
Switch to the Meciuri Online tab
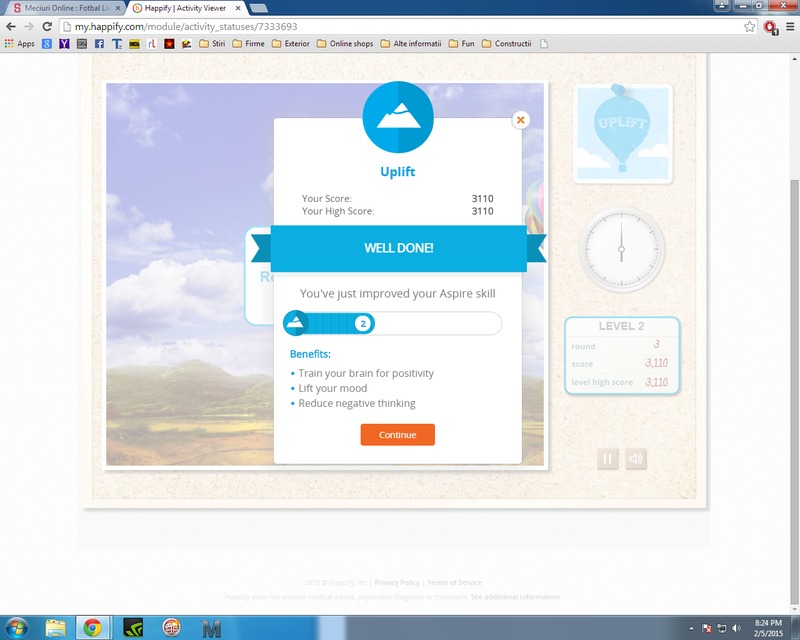[x=64, y=8]
